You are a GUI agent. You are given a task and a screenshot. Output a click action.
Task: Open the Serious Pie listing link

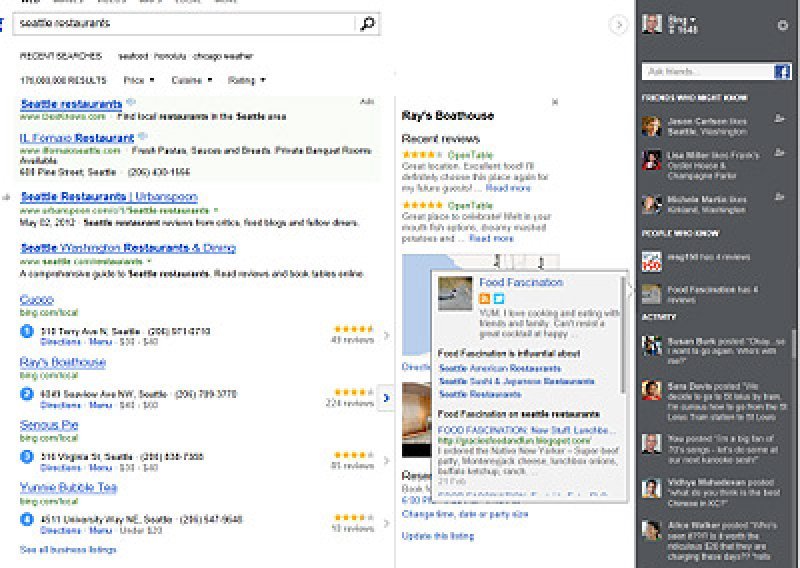tap(49, 425)
